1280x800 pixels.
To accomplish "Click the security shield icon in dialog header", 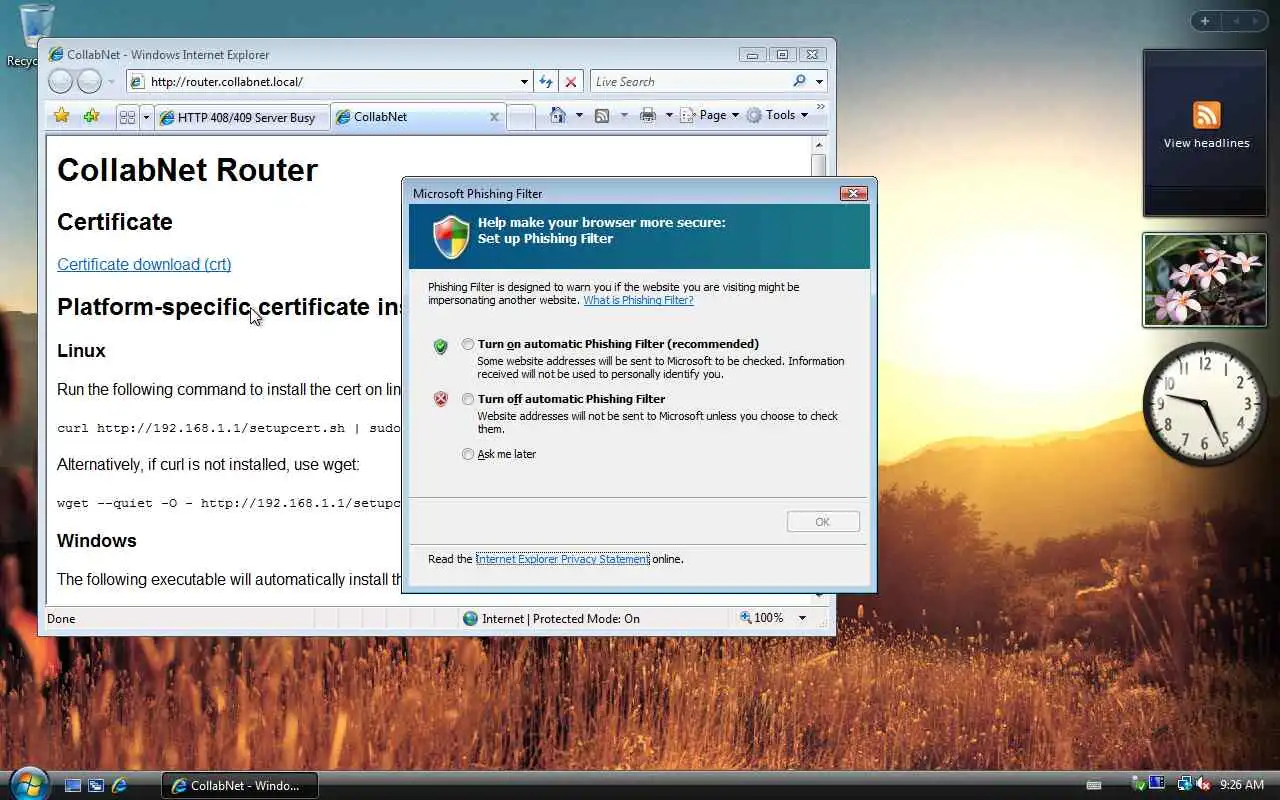I will (x=451, y=237).
